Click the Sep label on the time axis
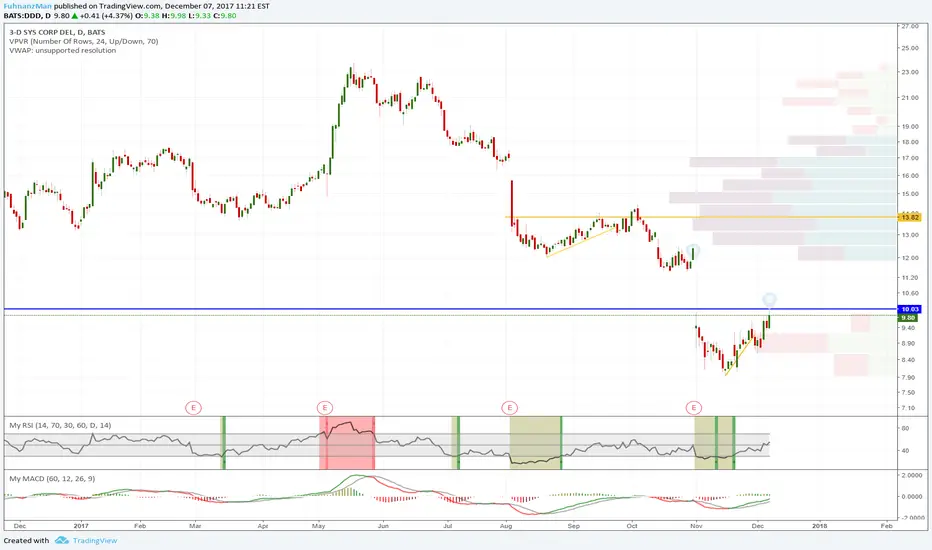Viewport: 932px width, 550px height. point(573,526)
